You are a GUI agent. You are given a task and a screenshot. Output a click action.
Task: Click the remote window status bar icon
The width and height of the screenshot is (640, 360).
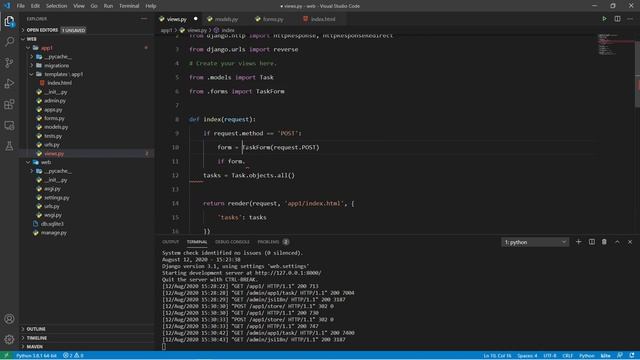6,356
